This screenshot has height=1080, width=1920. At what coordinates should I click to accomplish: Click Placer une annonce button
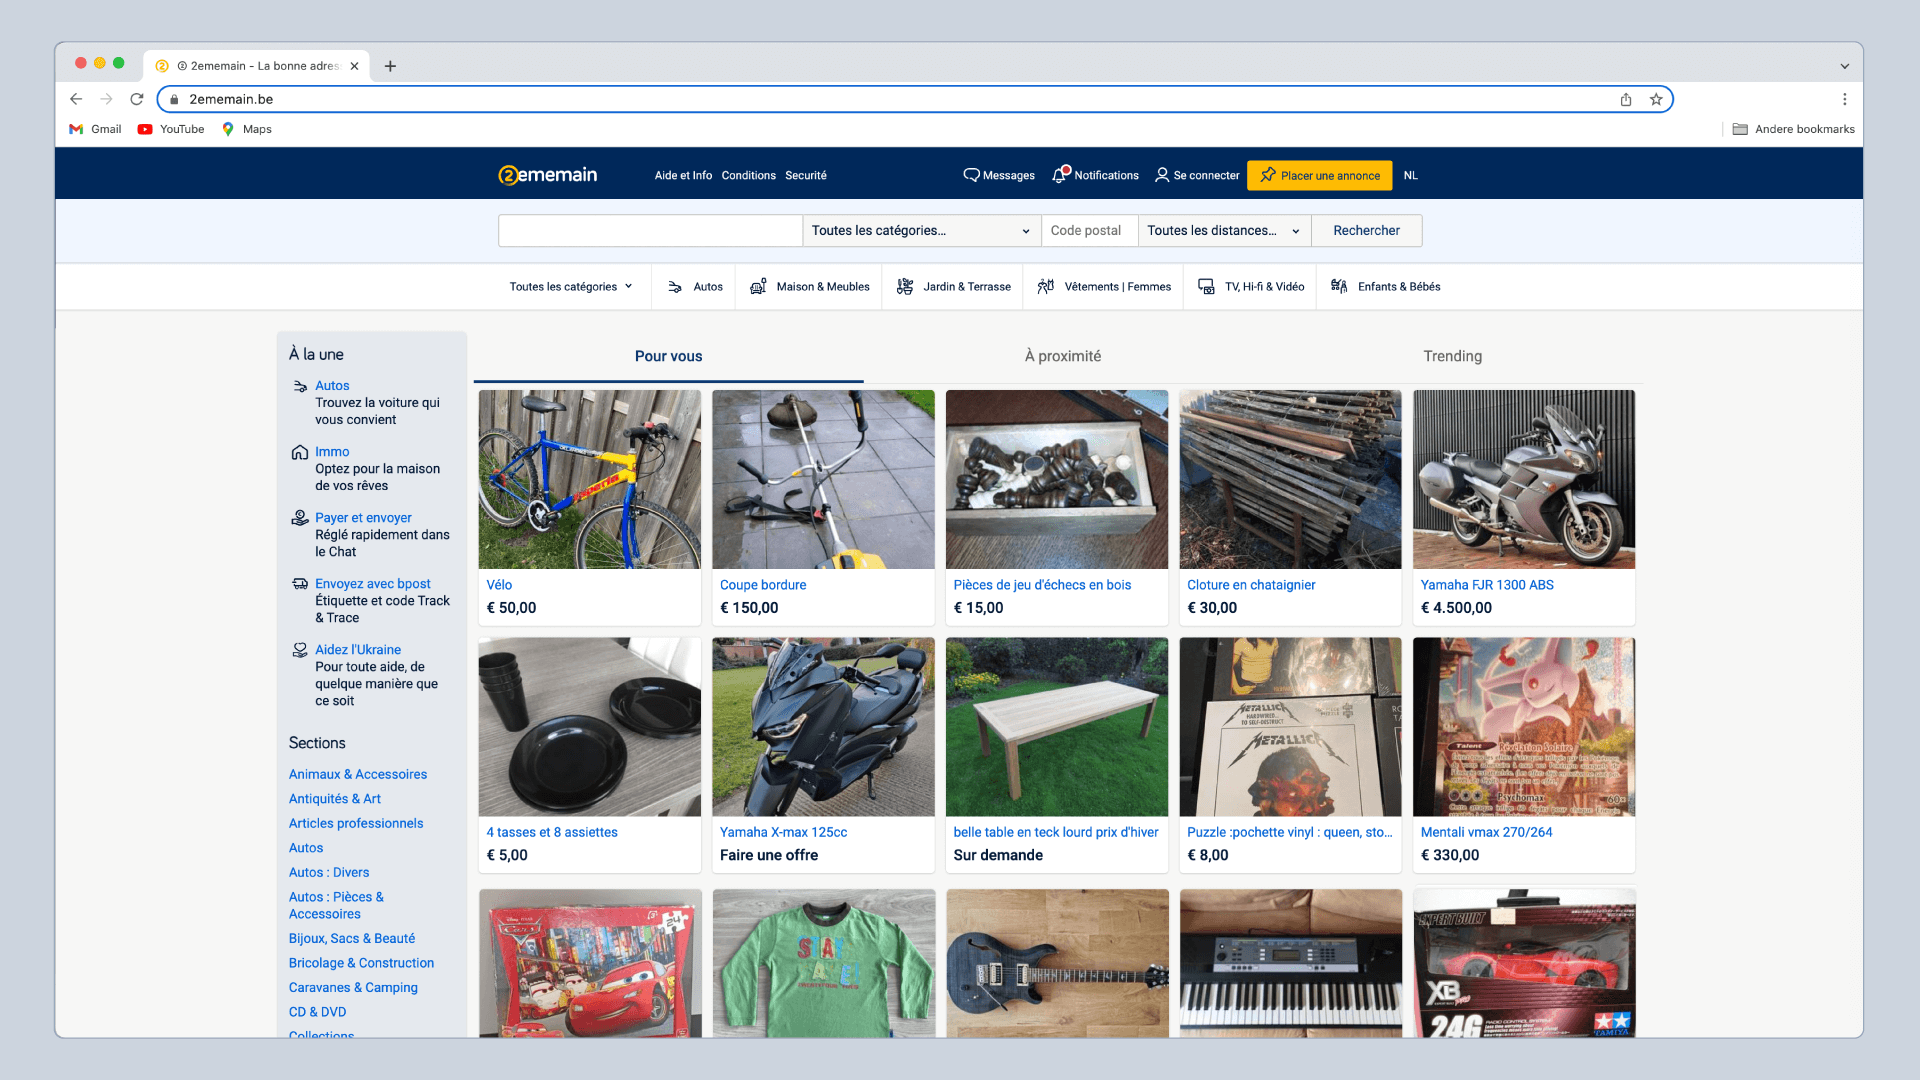1320,175
